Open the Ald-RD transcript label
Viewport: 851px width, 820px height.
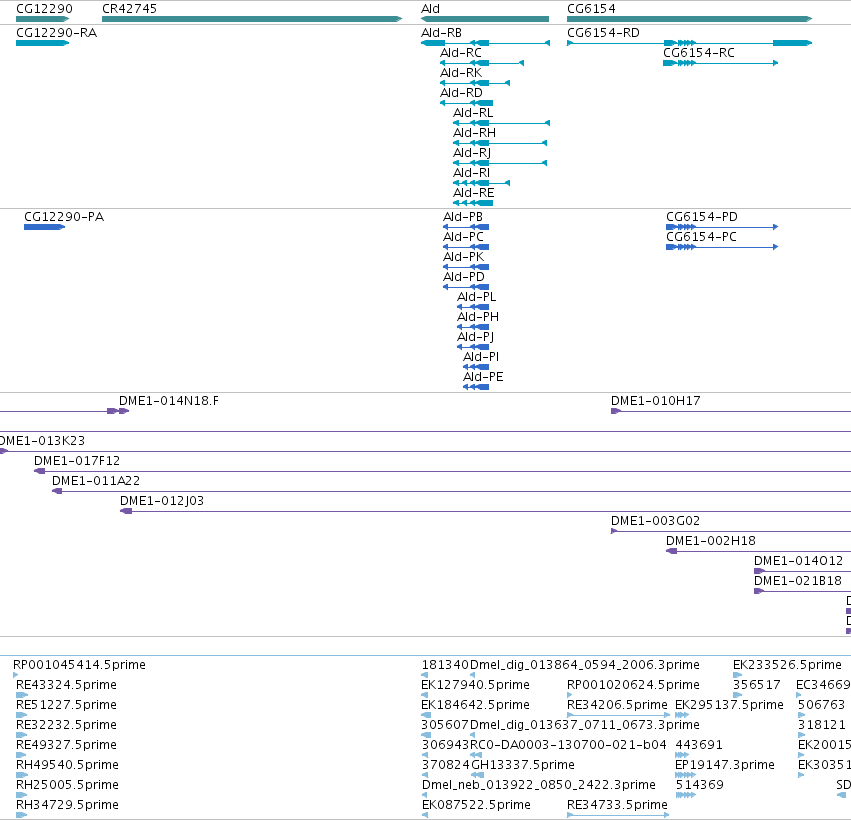pyautogui.click(x=461, y=93)
